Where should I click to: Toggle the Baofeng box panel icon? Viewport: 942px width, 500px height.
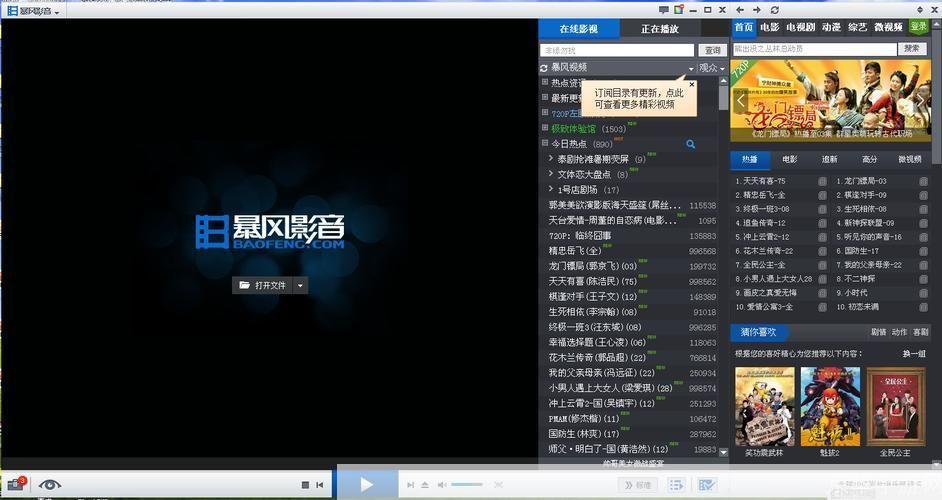click(x=707, y=485)
